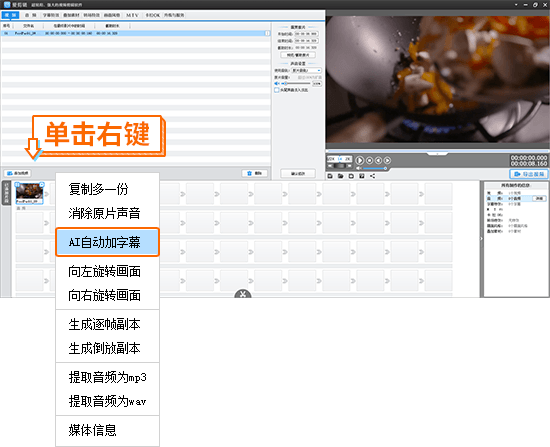
Task: Click the jog wheel left arrow
Action: (330, 166)
